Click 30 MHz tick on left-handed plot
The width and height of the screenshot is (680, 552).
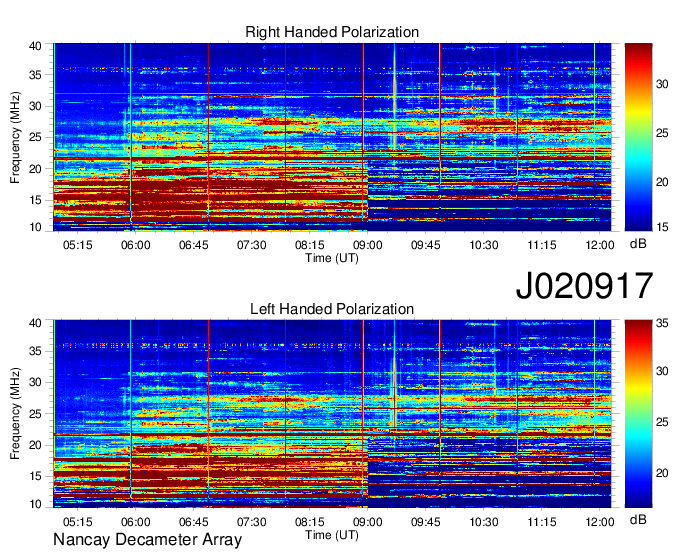coord(35,382)
